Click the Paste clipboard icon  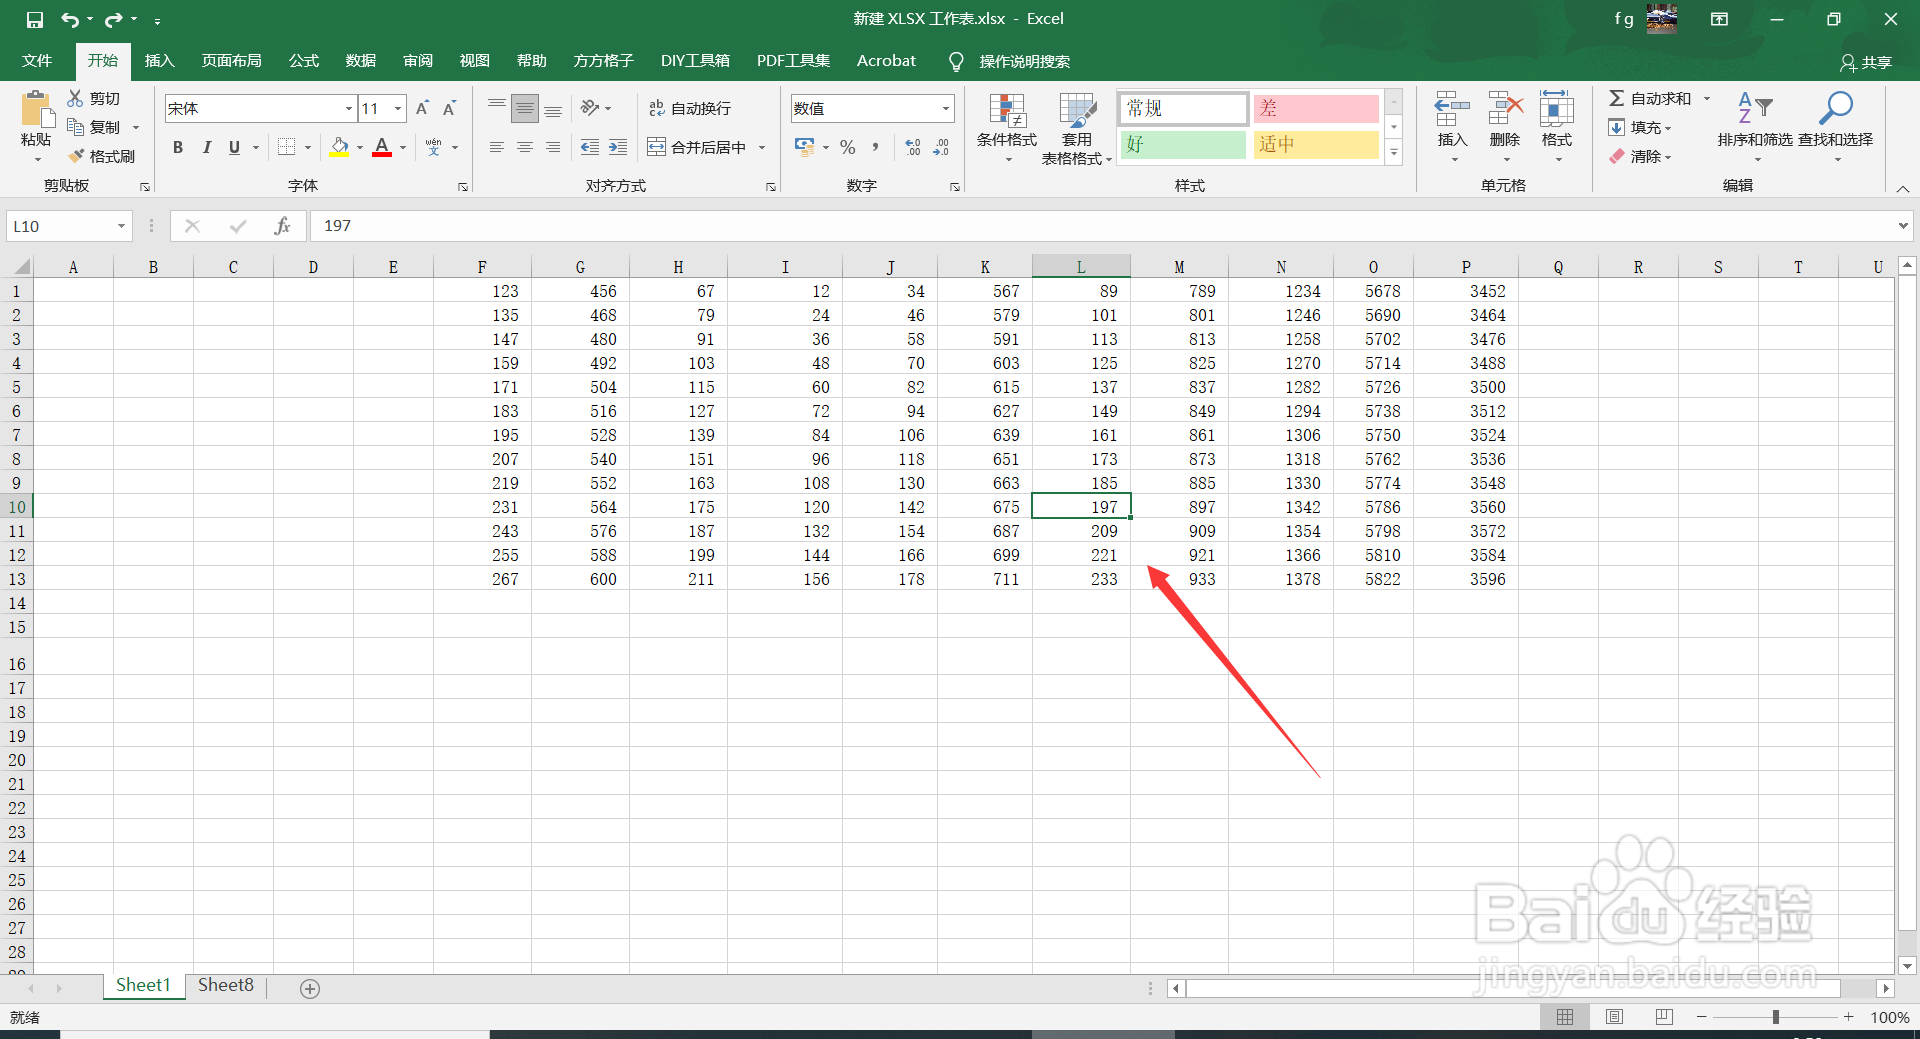(x=36, y=108)
